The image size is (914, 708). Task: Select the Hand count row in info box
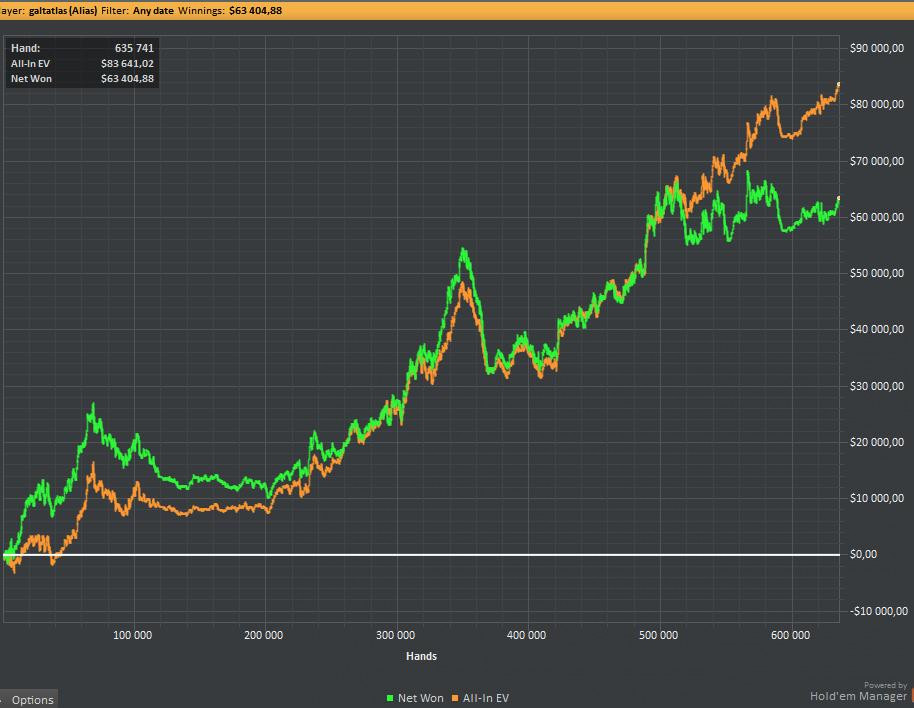click(81, 48)
